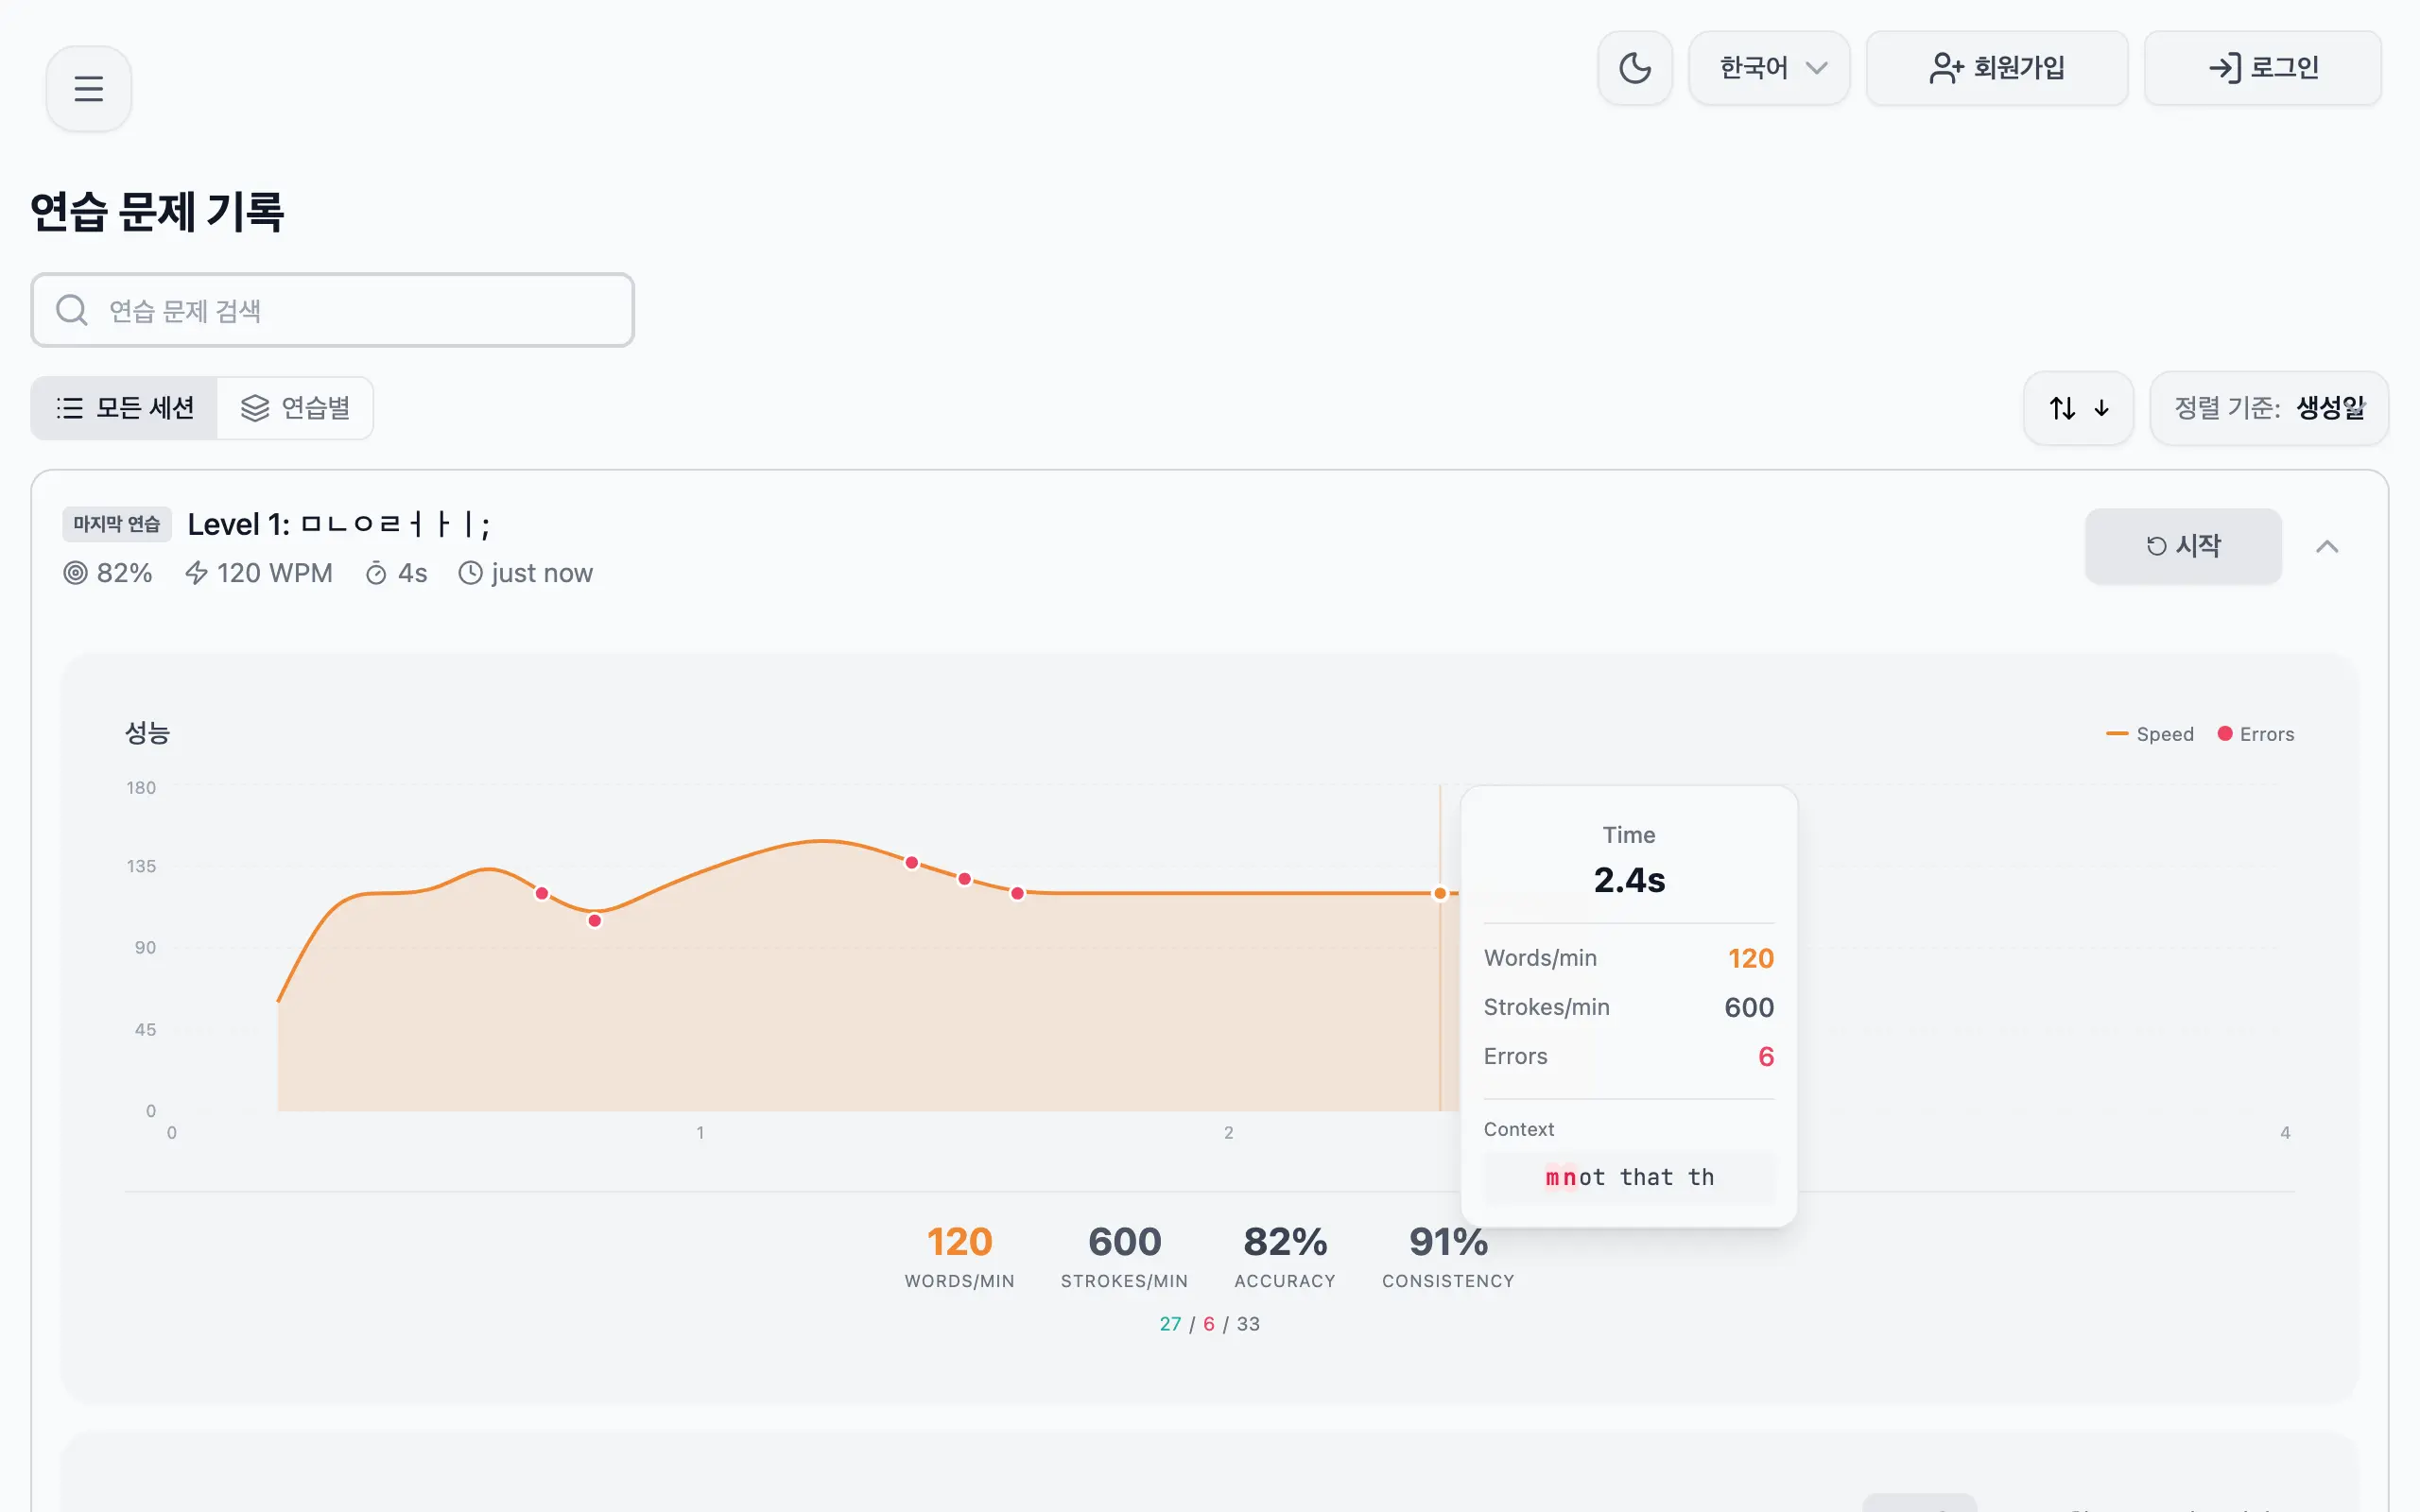Toggle Speed visibility in the chart legend
Screen dimensions: 2420x1512
2150,733
